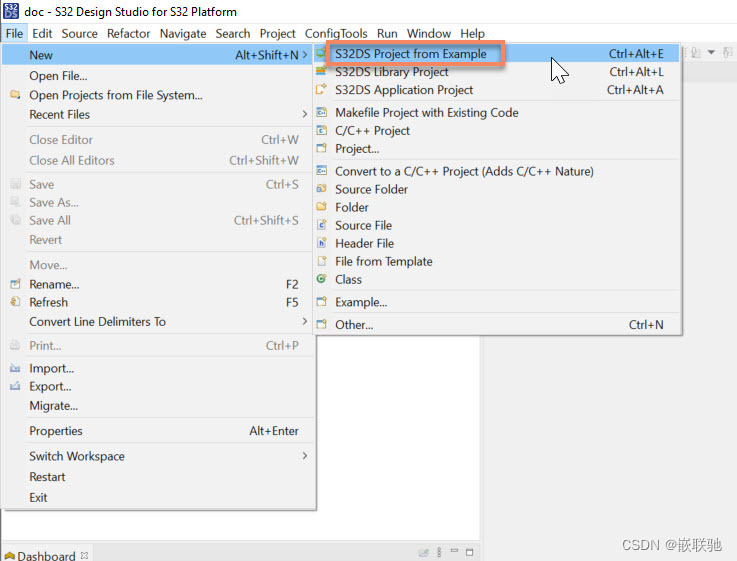
Task: Click the Rename icon in File menu
Action: [16, 284]
